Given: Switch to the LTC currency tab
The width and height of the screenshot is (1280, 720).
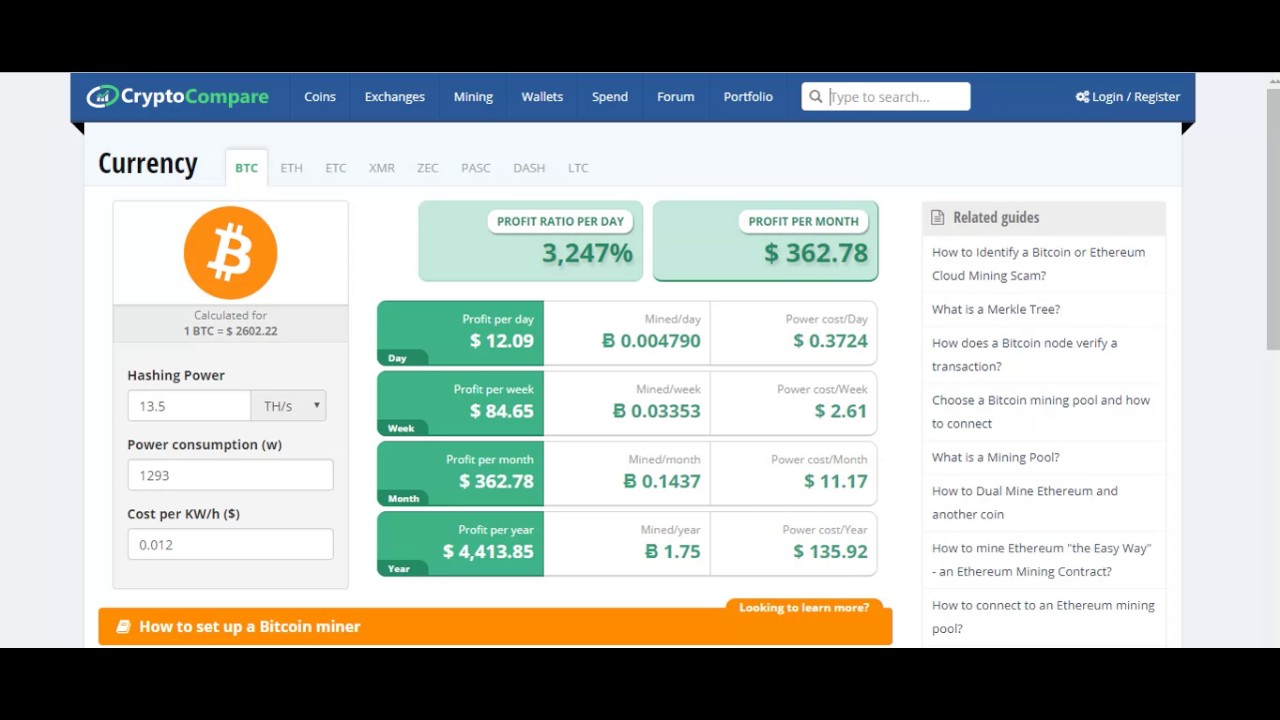Looking at the screenshot, I should click(x=578, y=168).
